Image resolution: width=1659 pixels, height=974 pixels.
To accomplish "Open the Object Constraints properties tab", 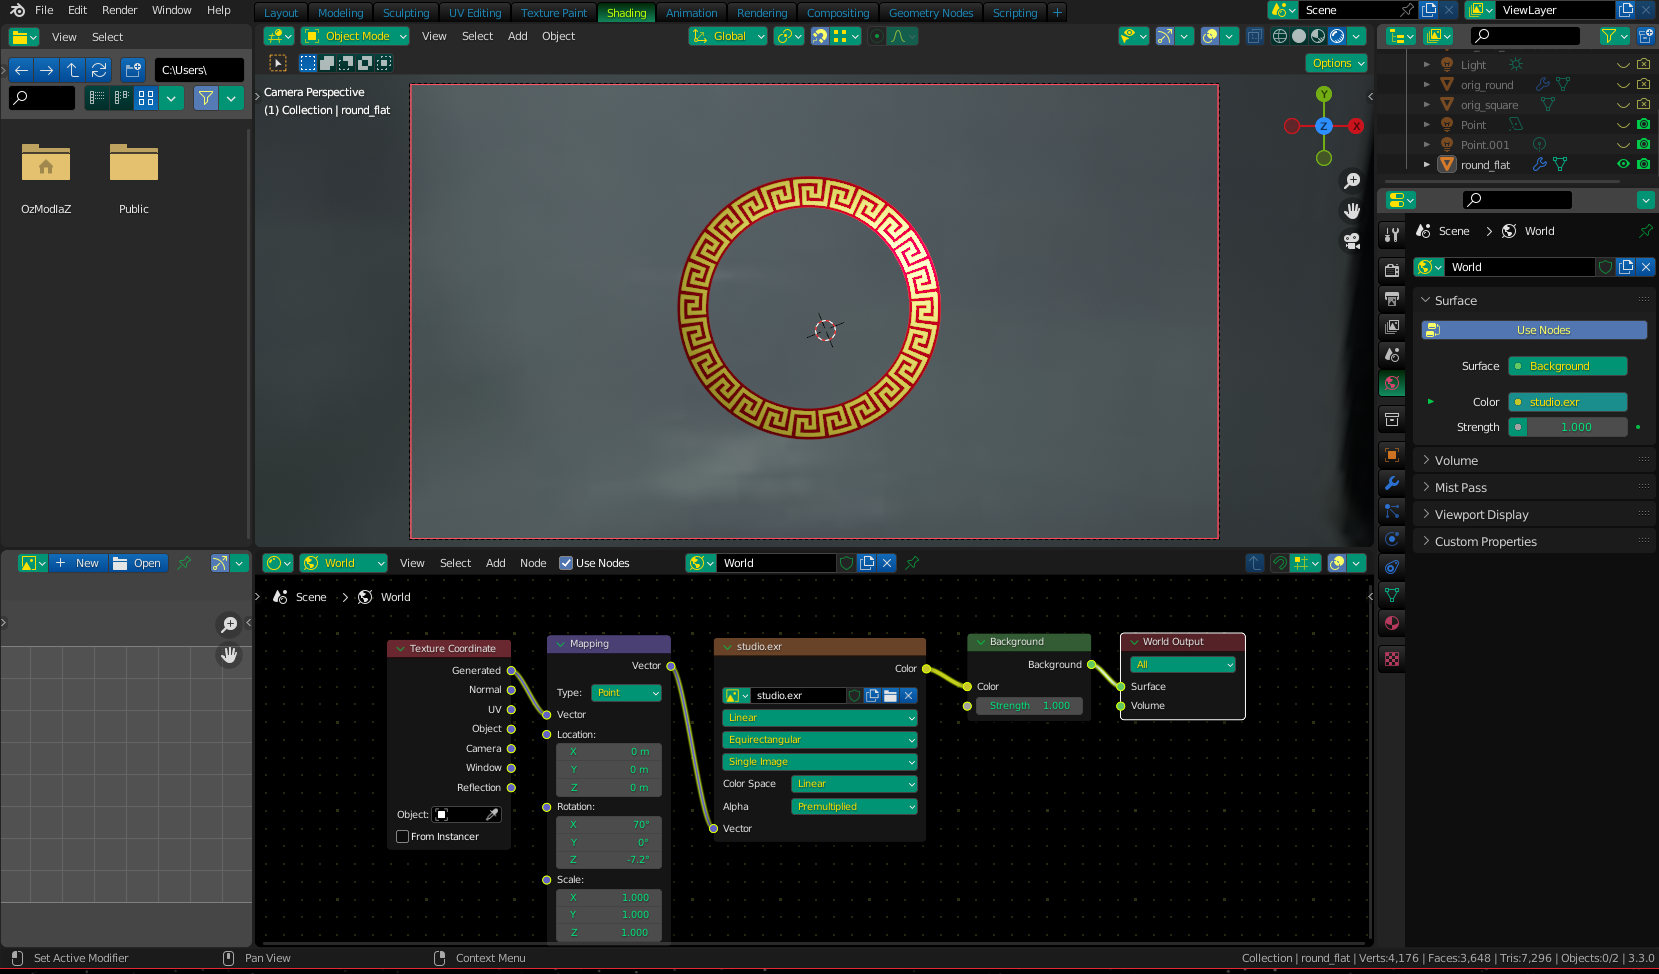I will point(1392,567).
